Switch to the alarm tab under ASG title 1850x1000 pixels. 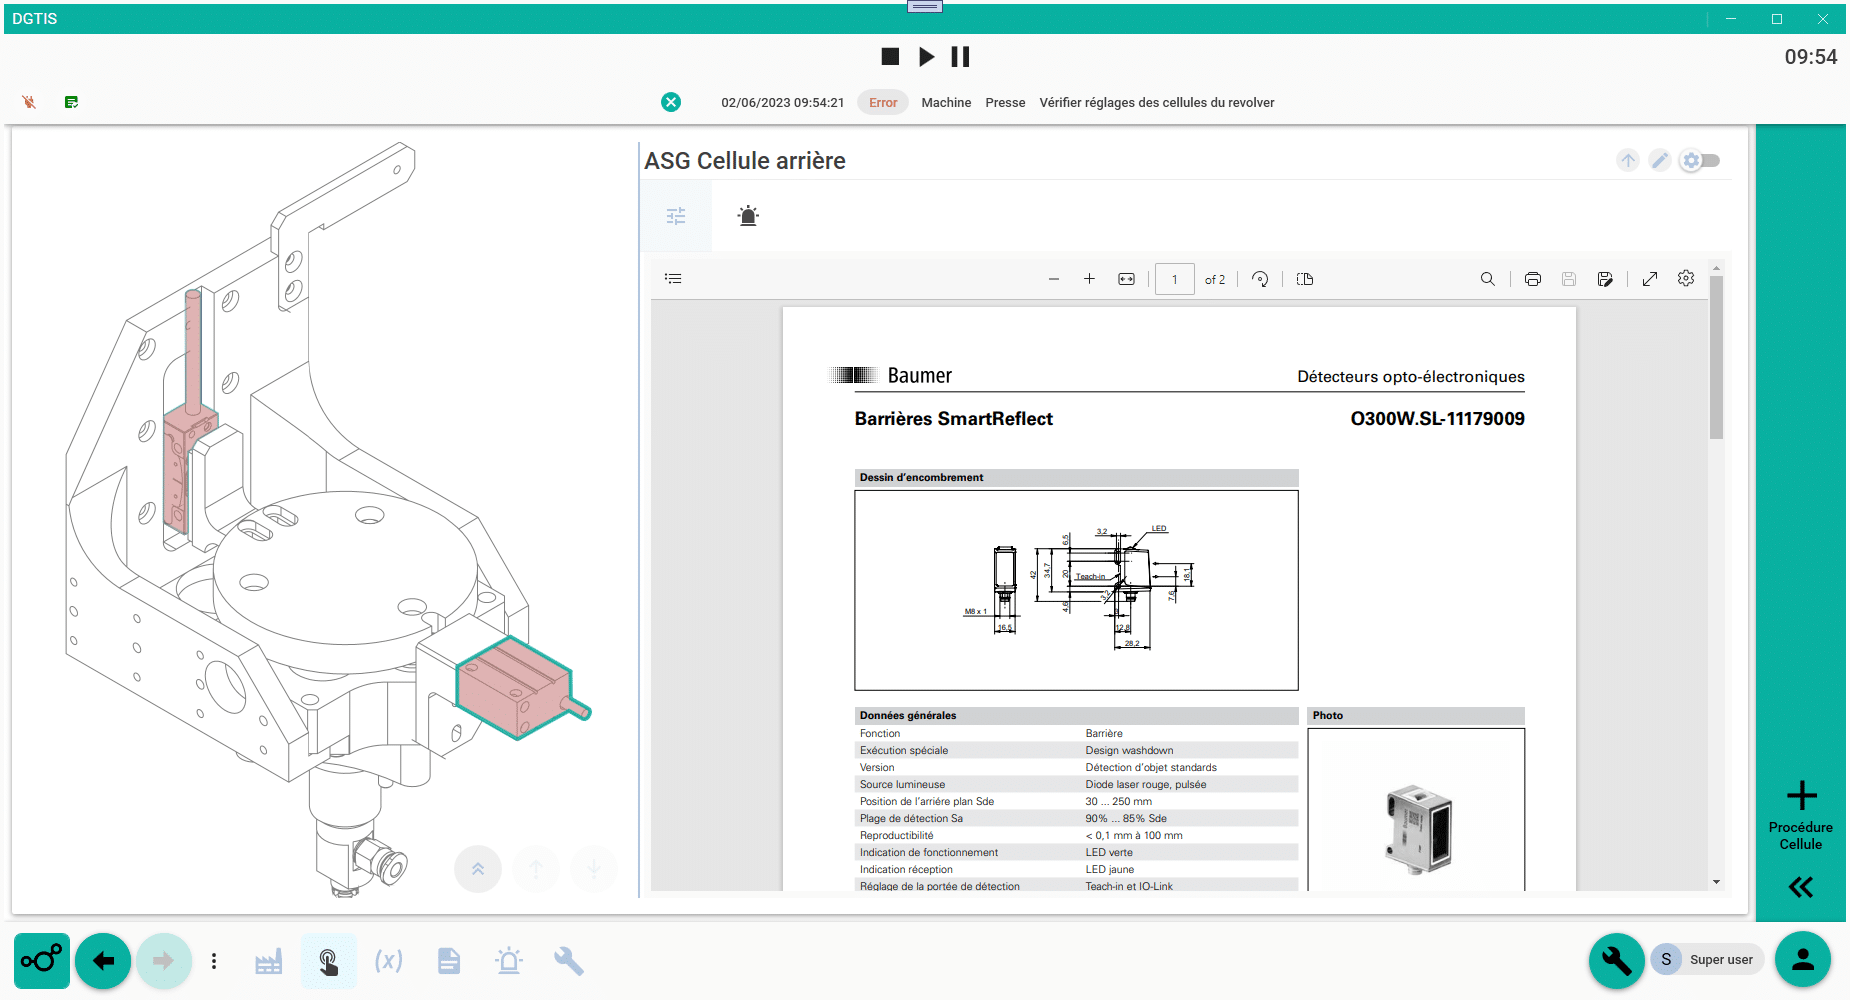tap(748, 216)
